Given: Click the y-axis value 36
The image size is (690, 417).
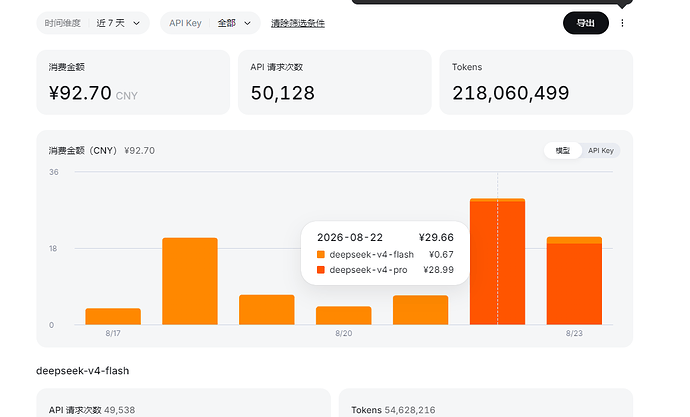Looking at the screenshot, I should [x=54, y=172].
